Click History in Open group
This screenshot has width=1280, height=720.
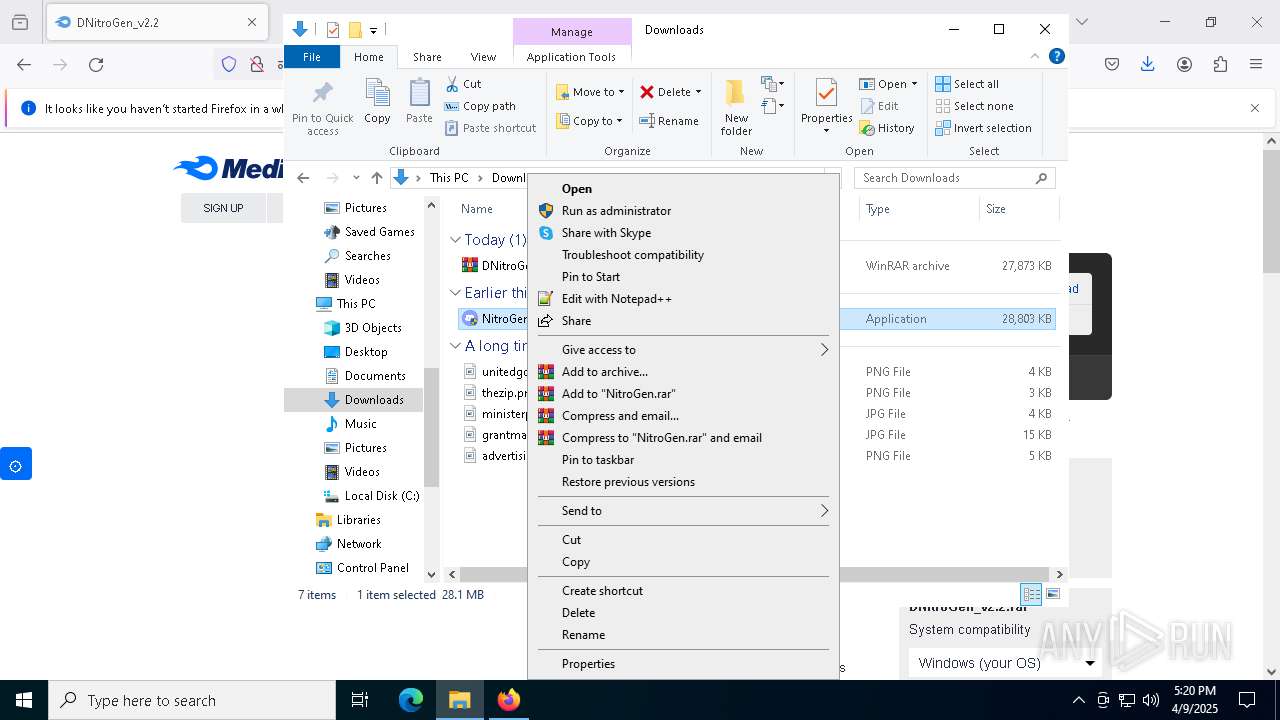click(x=886, y=128)
